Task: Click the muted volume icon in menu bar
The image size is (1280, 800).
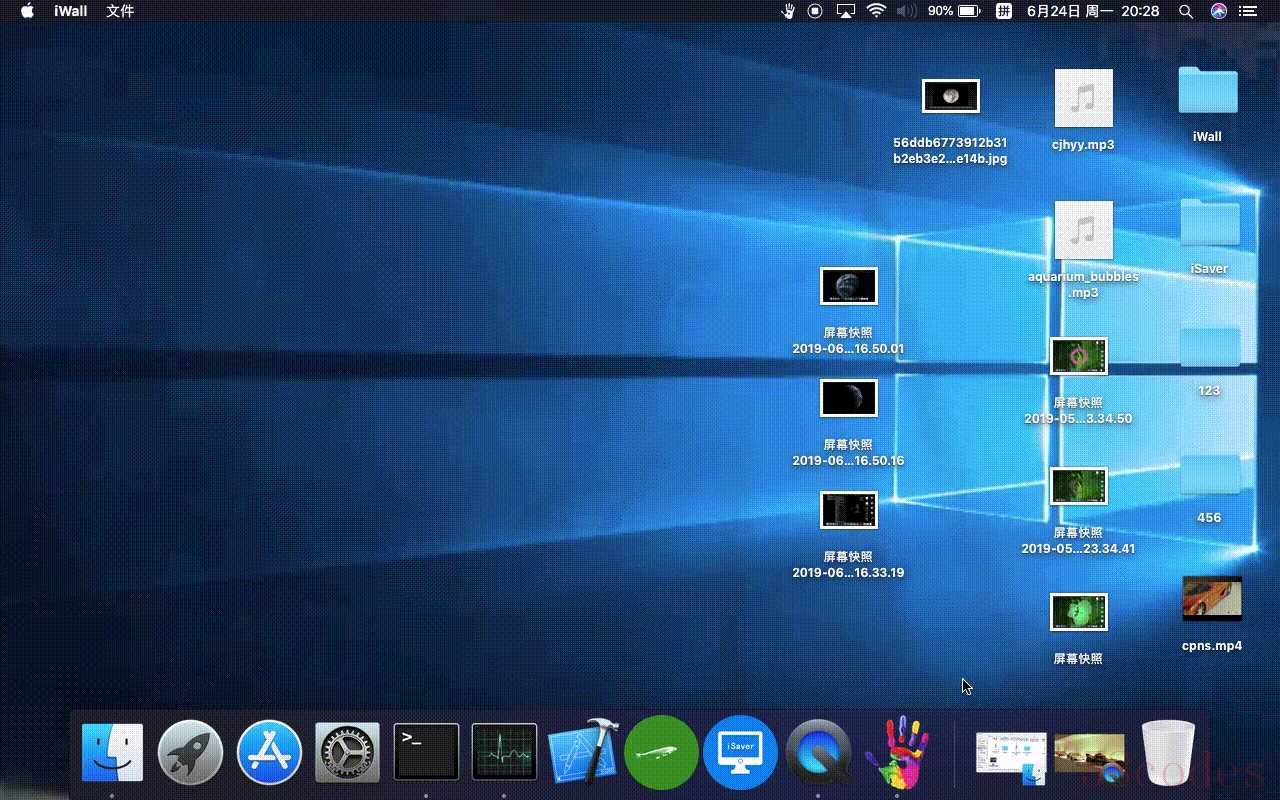Action: pyautogui.click(x=906, y=11)
